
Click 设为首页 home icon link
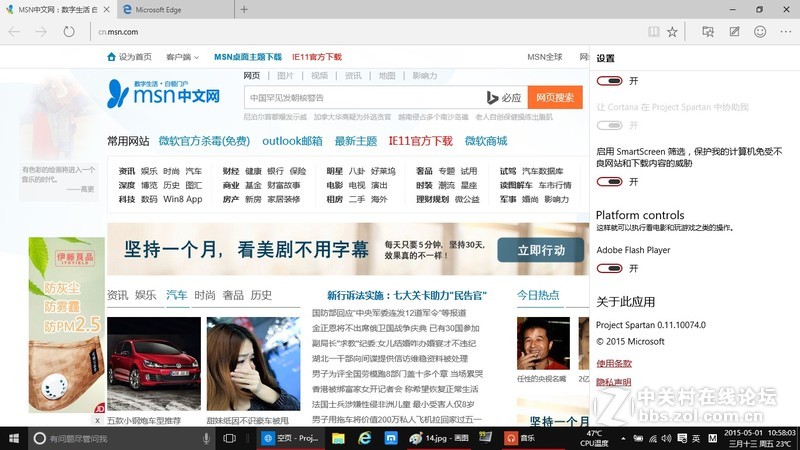(129, 57)
